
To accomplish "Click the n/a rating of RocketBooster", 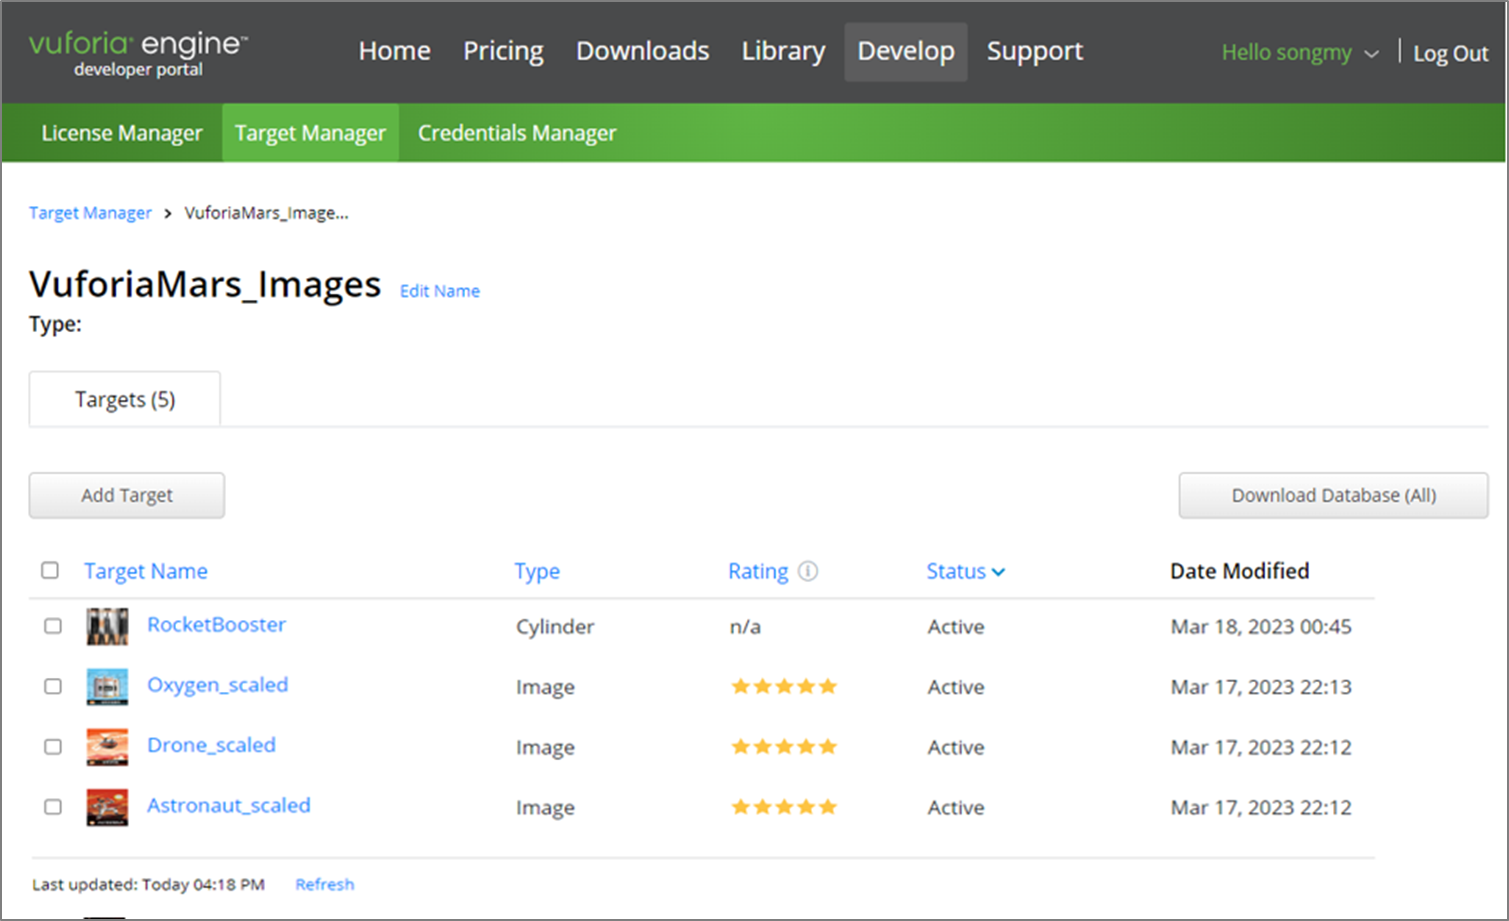I will point(745,627).
